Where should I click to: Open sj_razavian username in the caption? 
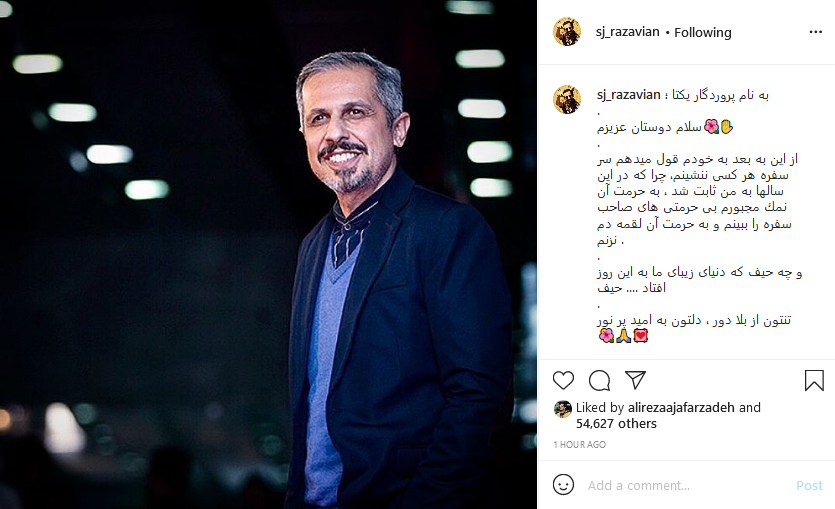(628, 95)
